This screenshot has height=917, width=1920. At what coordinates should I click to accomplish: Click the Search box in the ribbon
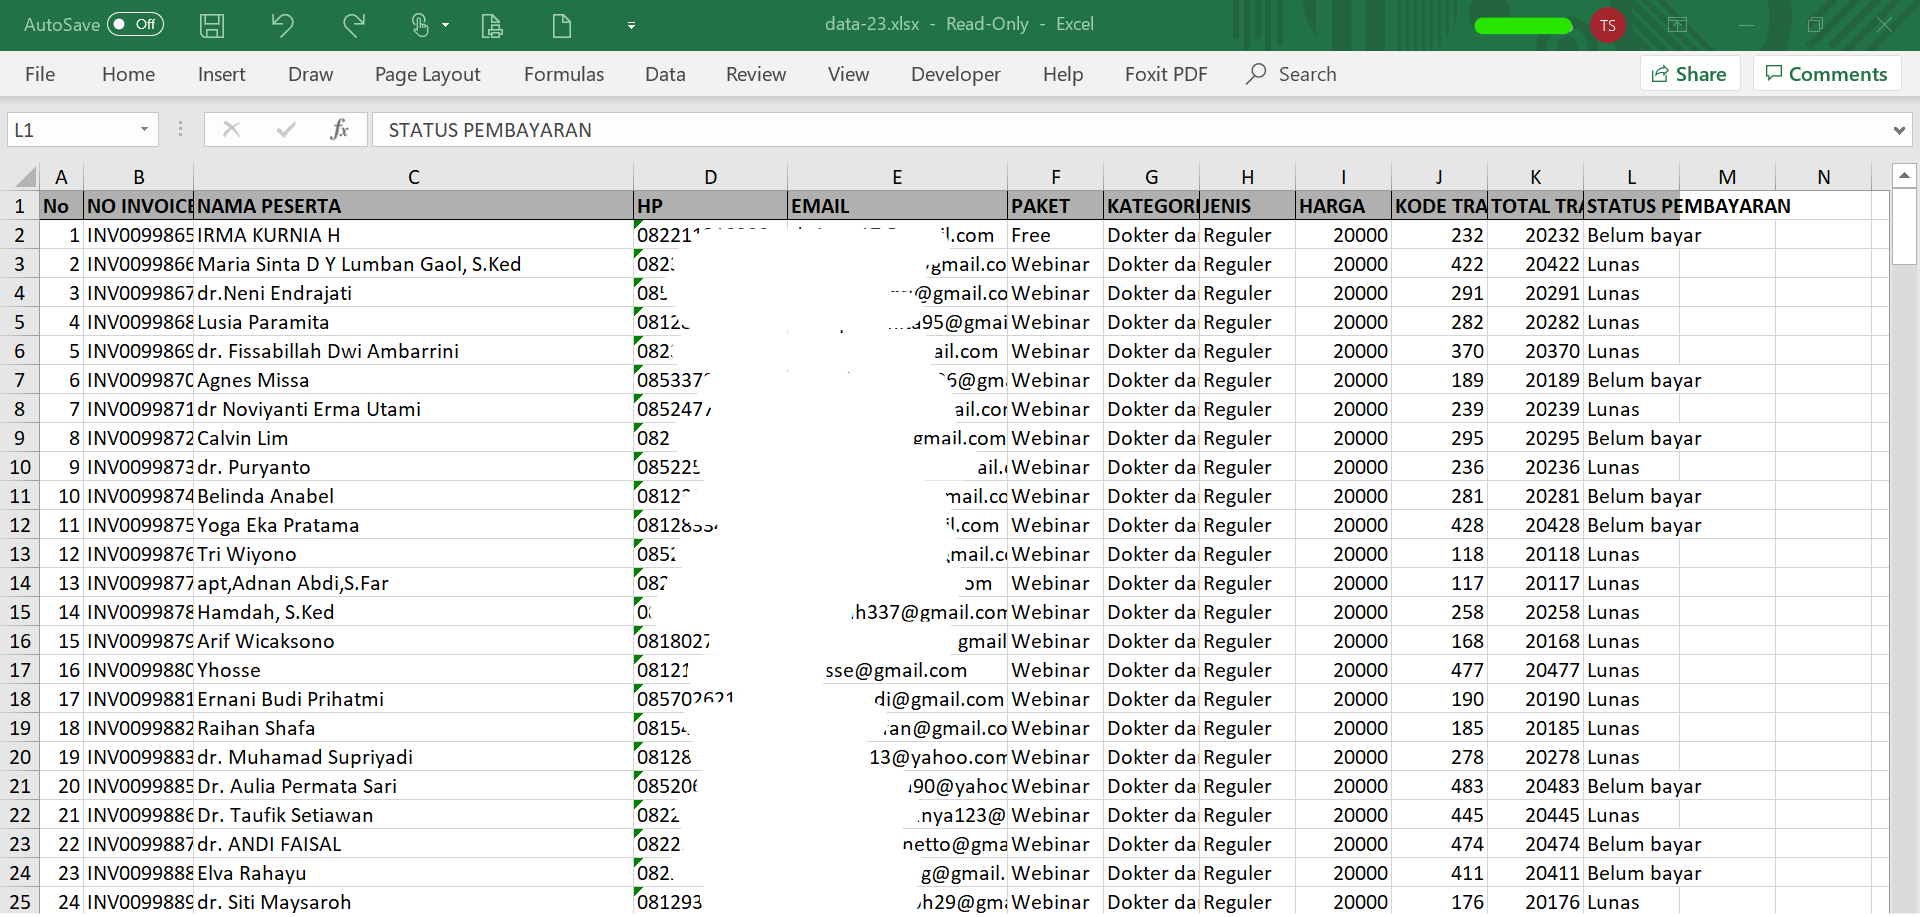[1306, 74]
